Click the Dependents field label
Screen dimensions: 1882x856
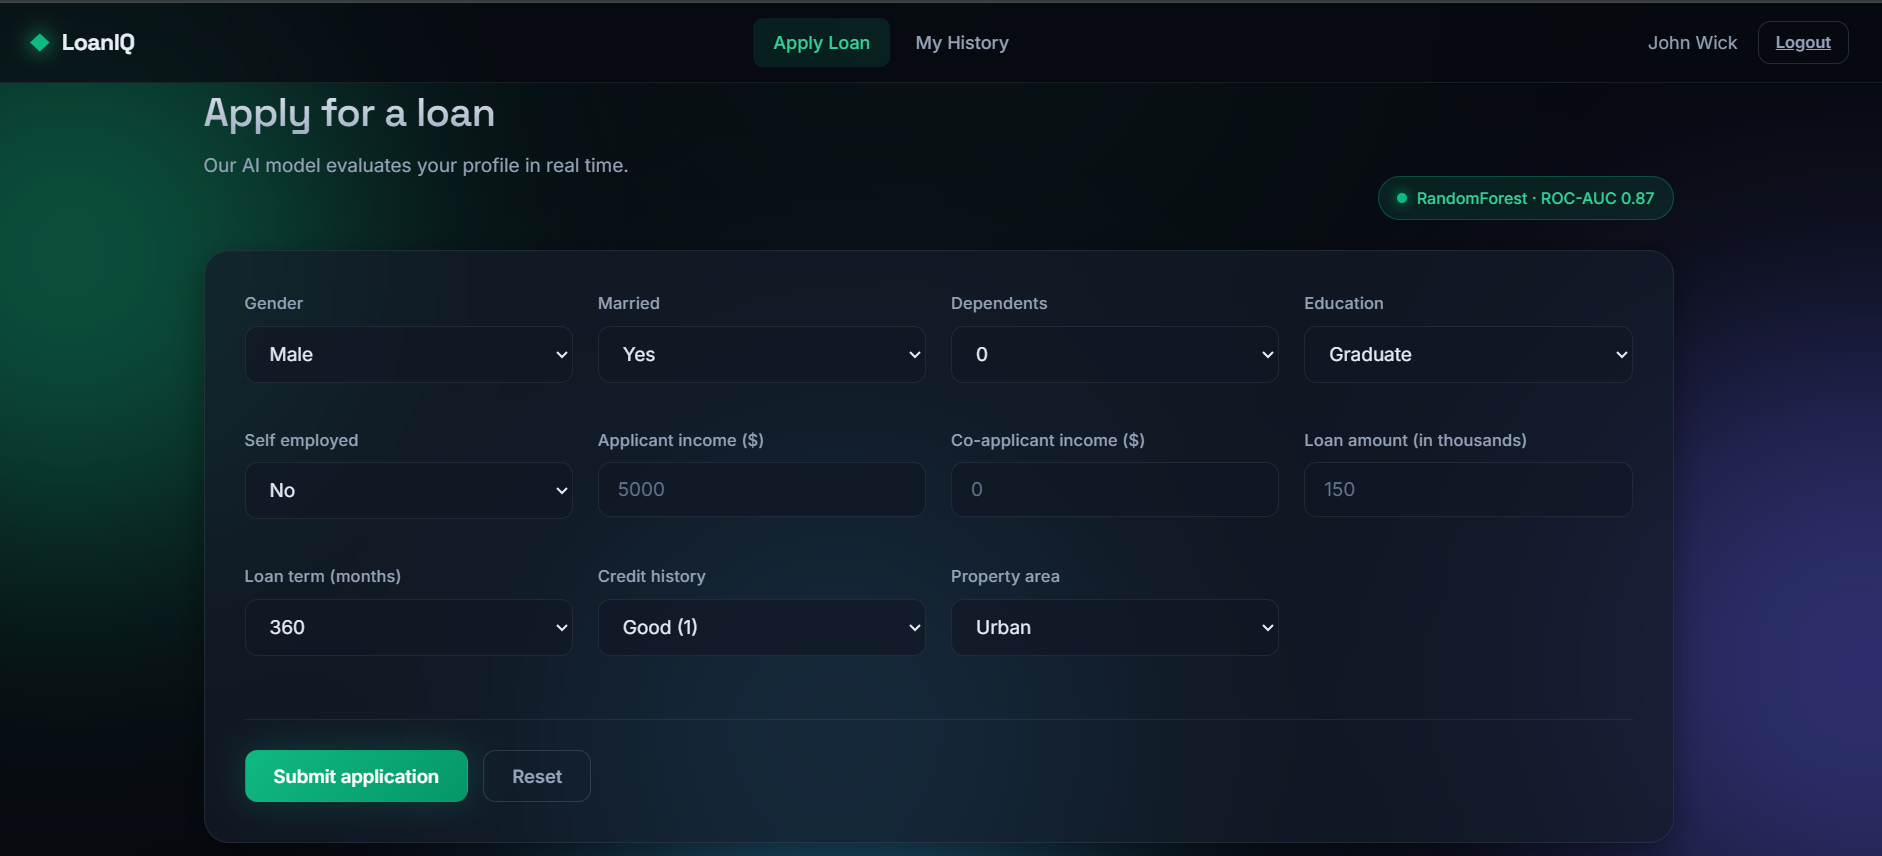(x=999, y=303)
